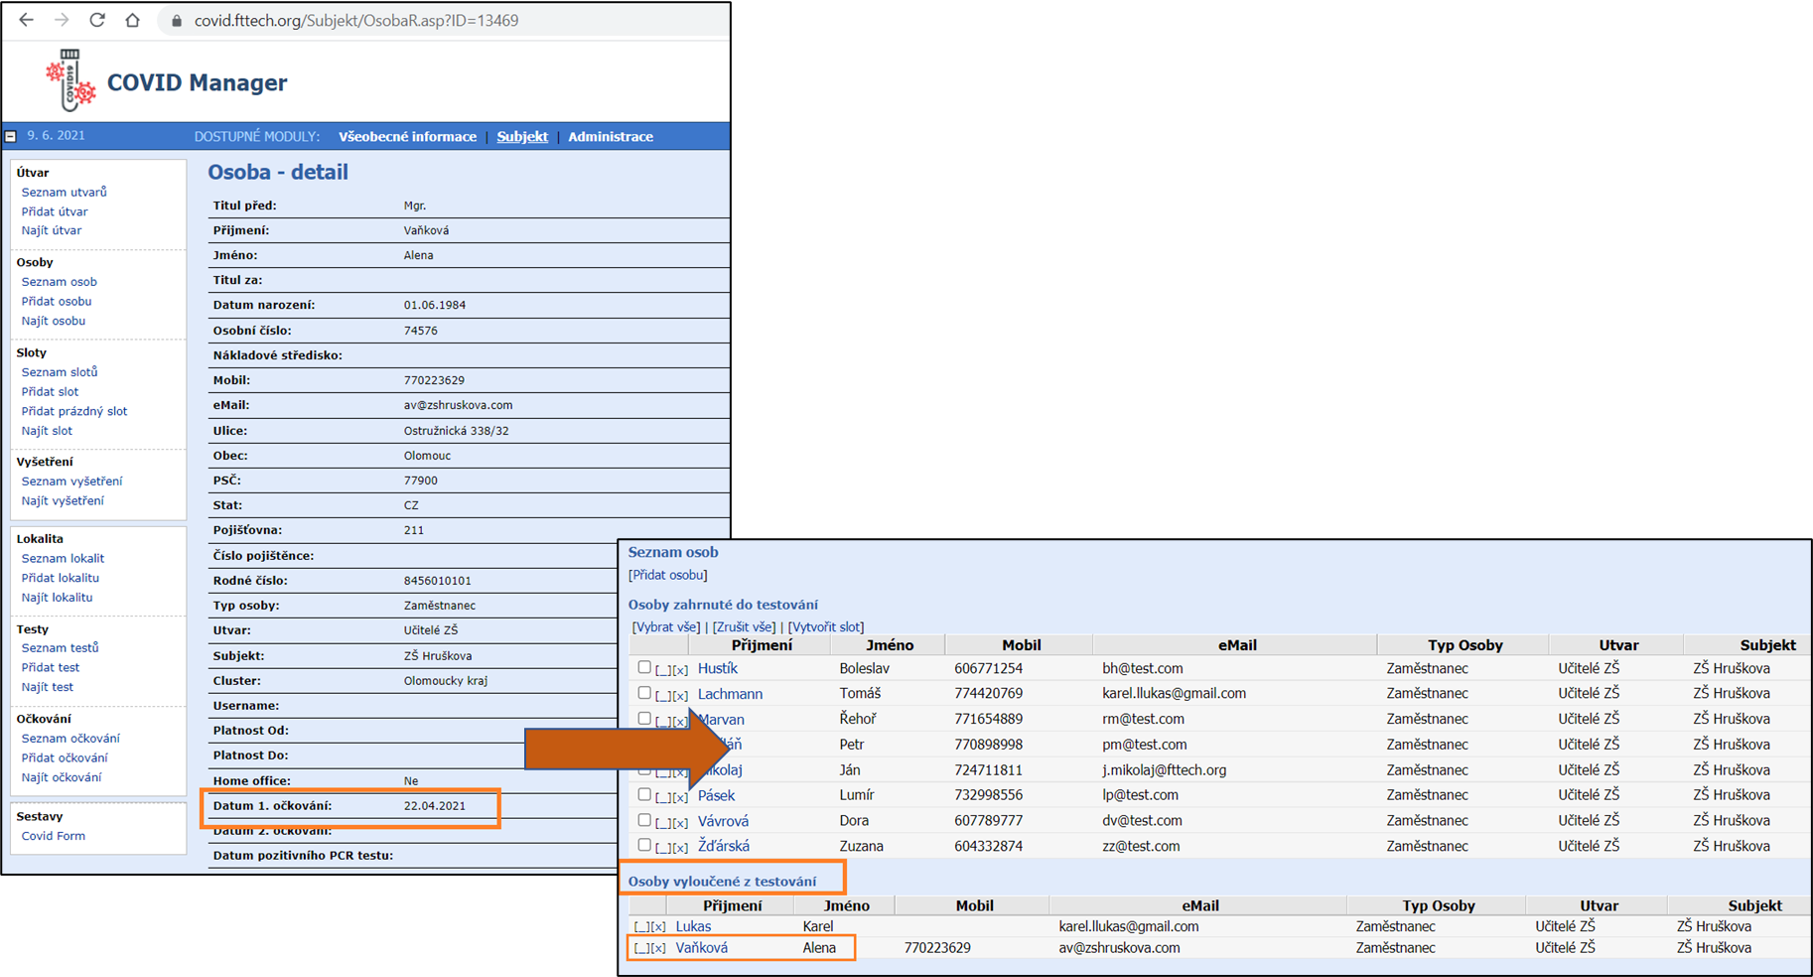Tick the checkbox for Hustík Boleslav

click(644, 667)
